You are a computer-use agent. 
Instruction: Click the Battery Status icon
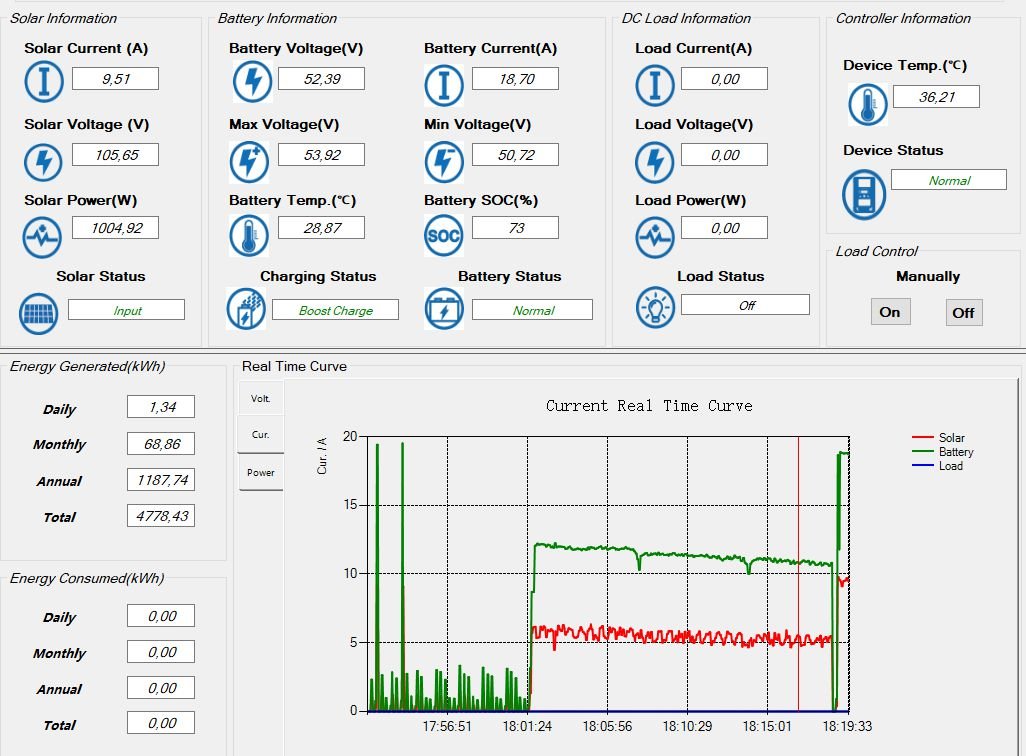coord(444,309)
